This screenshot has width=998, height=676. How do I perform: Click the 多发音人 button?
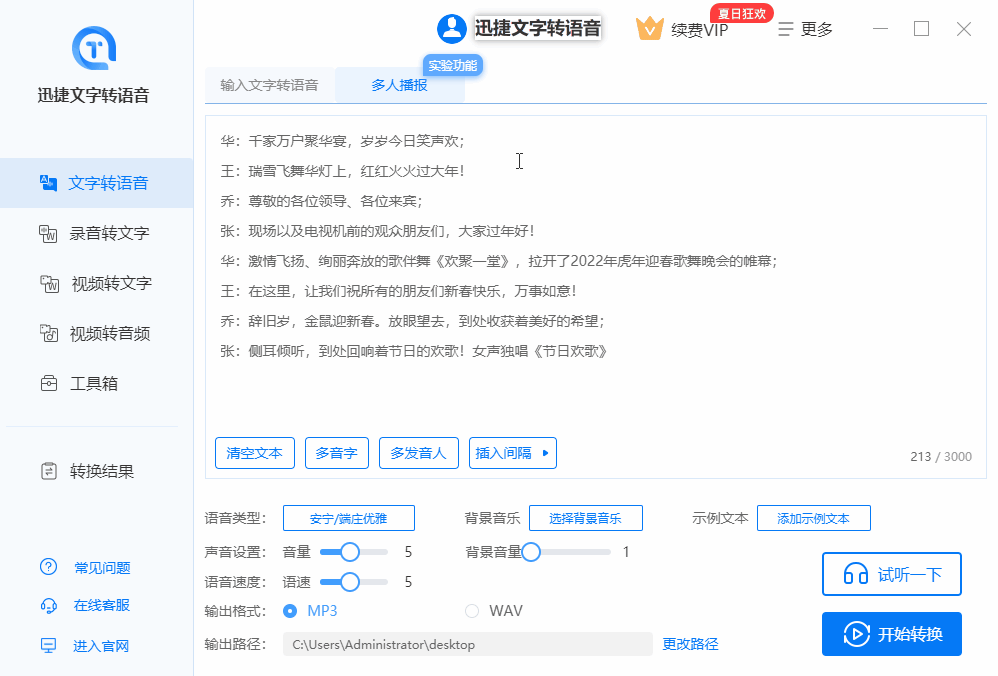coord(419,453)
